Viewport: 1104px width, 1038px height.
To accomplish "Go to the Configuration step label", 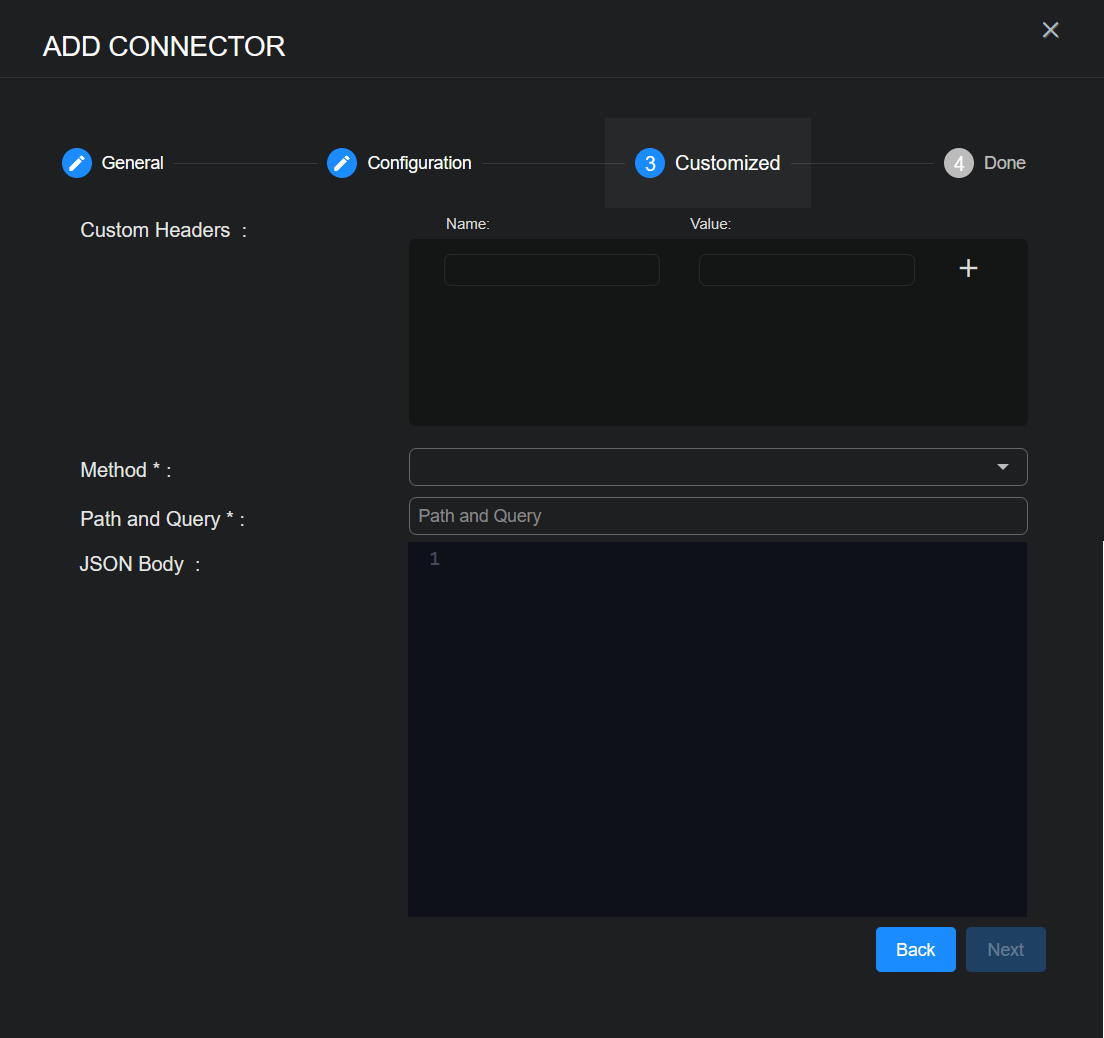I will click(x=419, y=163).
